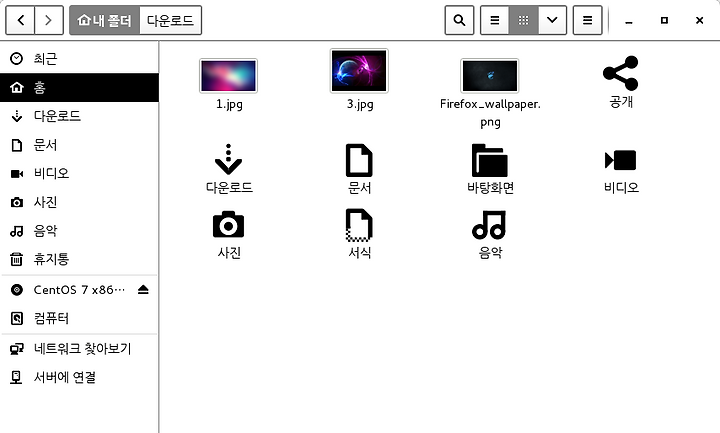The width and height of the screenshot is (720, 433).
Task: Click the 서식 label text
Action: coord(360,253)
